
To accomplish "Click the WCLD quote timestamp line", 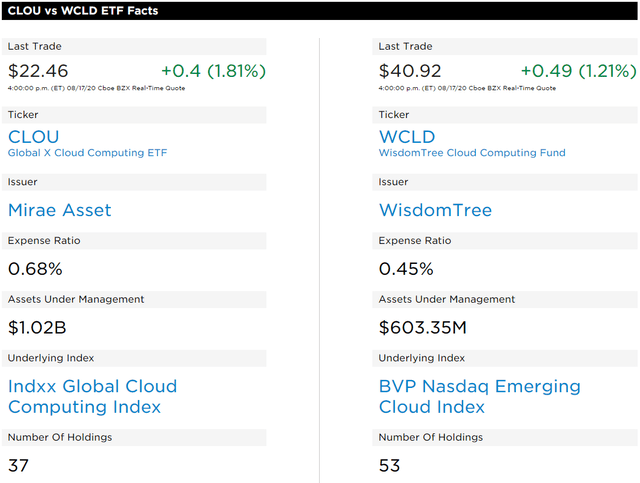I will (467, 88).
